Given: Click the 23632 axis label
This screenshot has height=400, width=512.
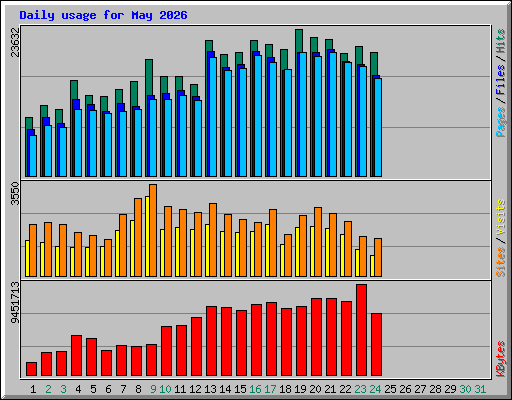Looking at the screenshot, I should [x=15, y=42].
